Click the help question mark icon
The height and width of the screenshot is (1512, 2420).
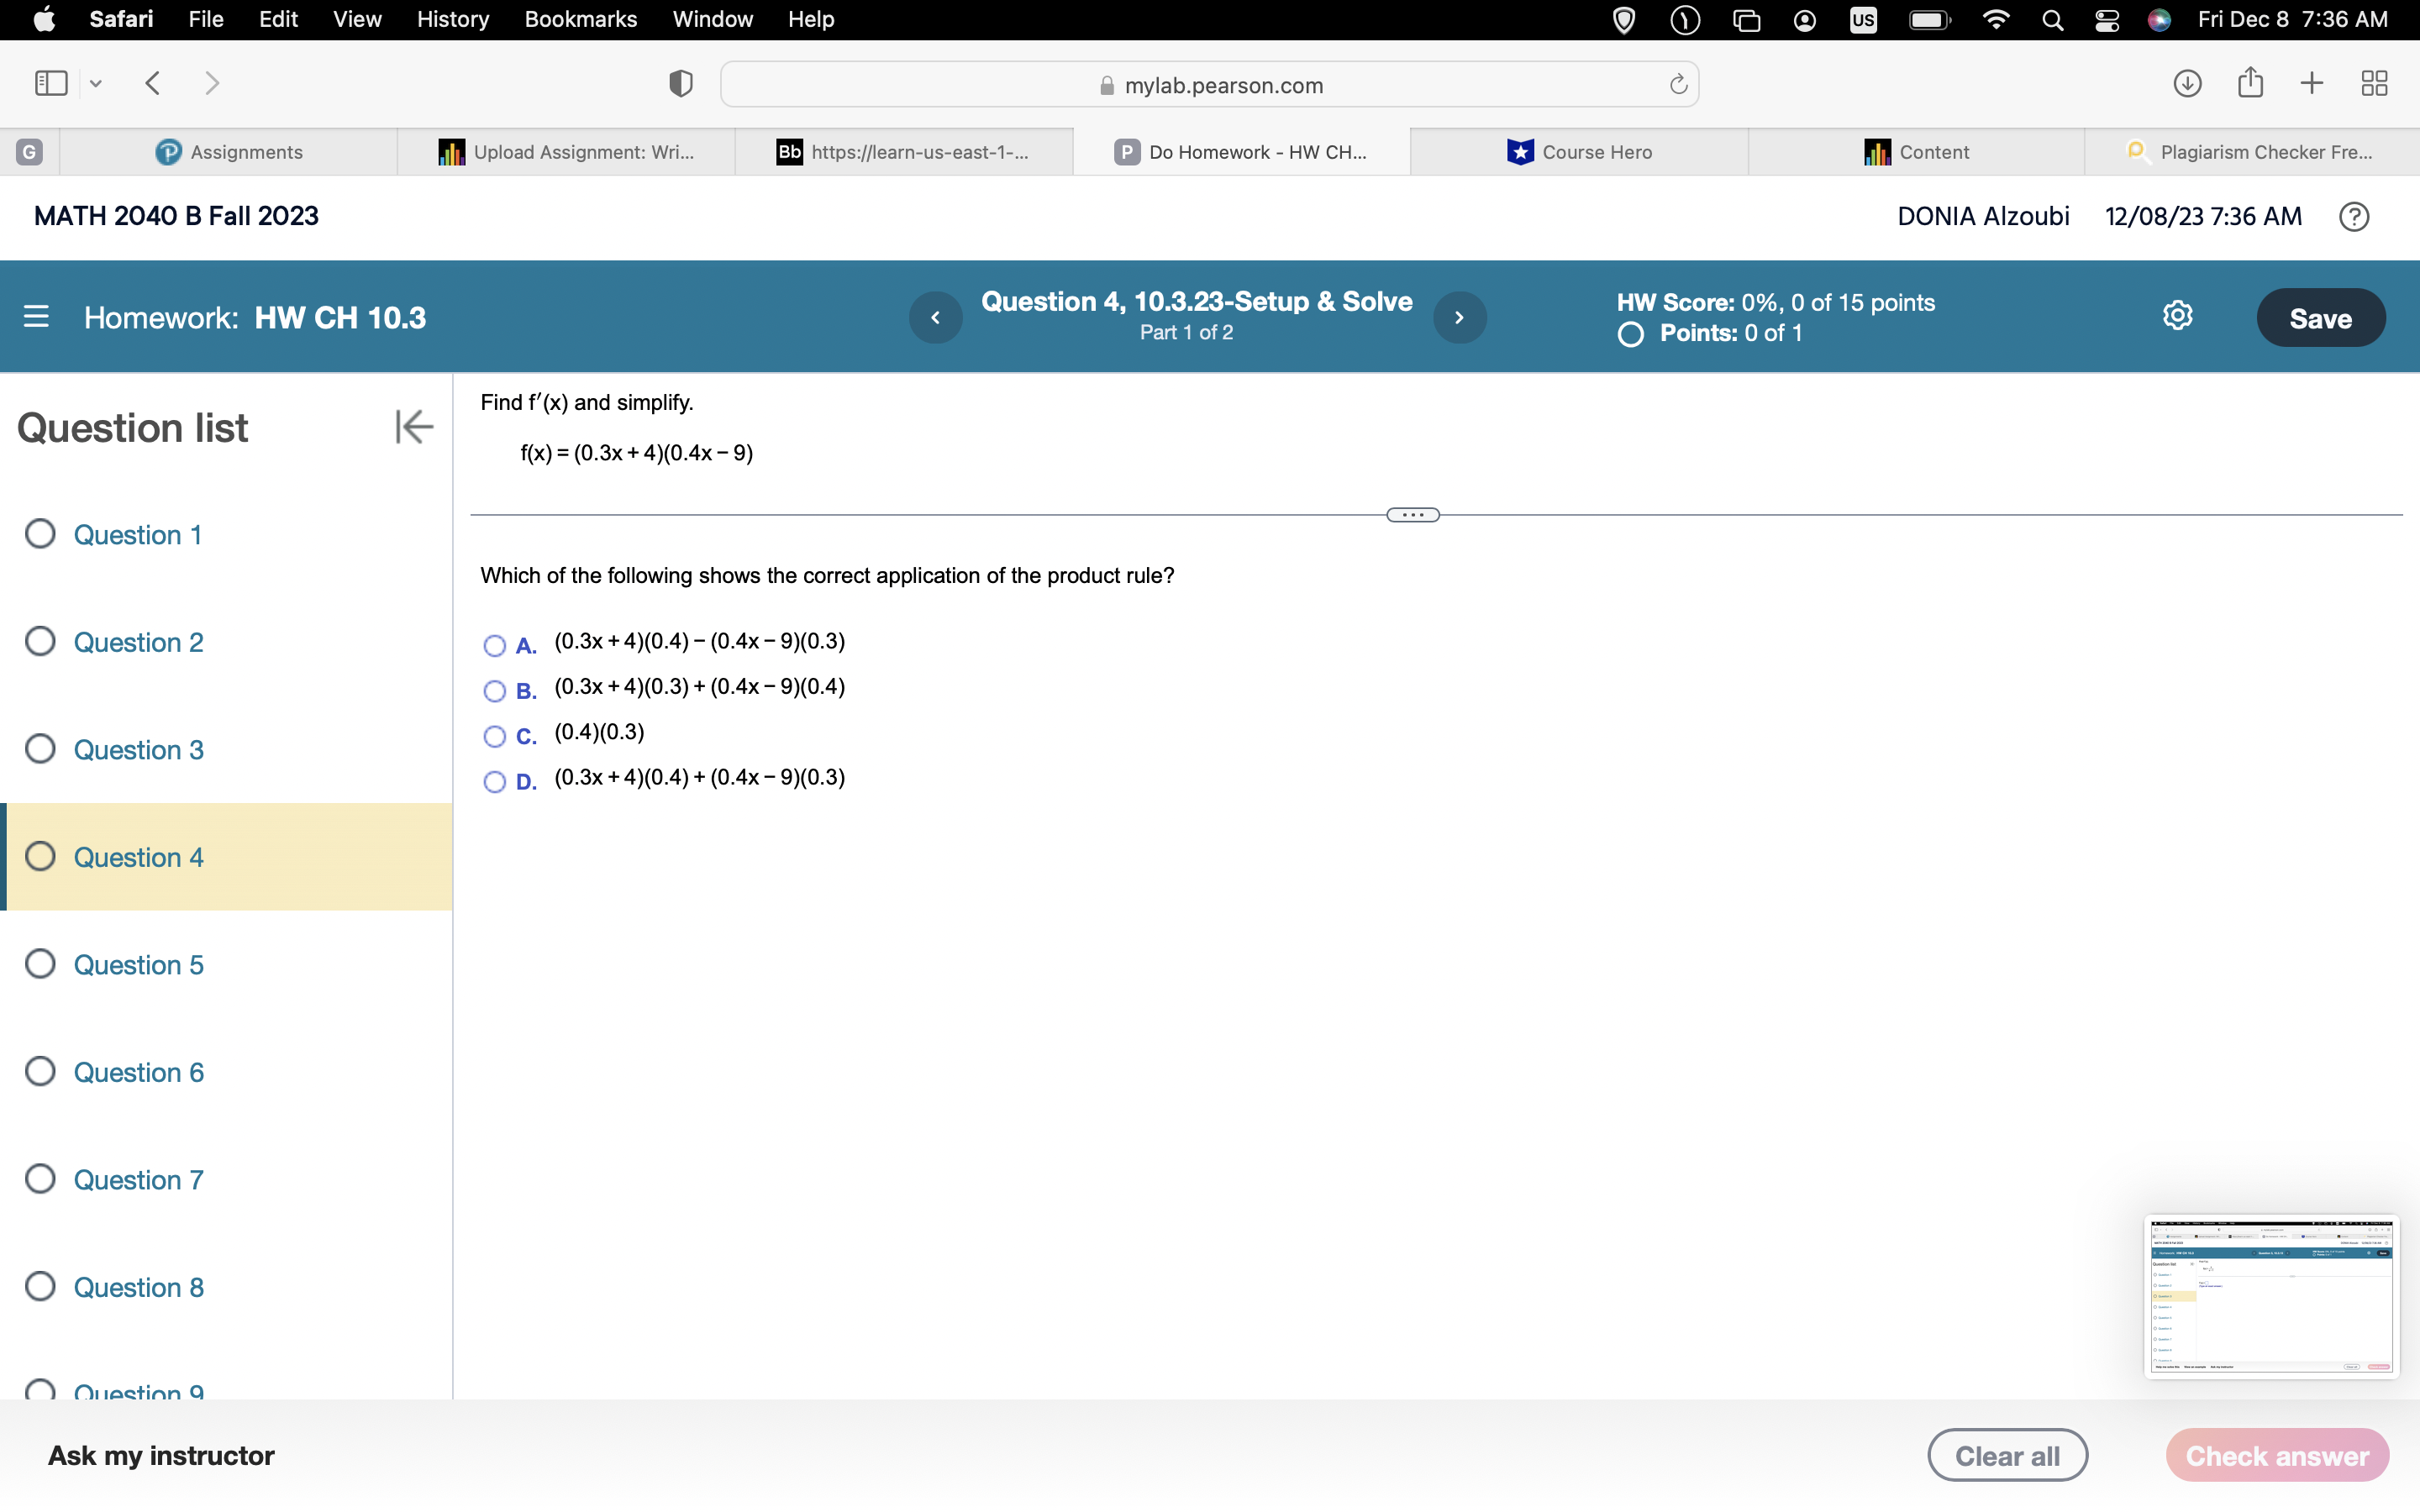(2353, 216)
